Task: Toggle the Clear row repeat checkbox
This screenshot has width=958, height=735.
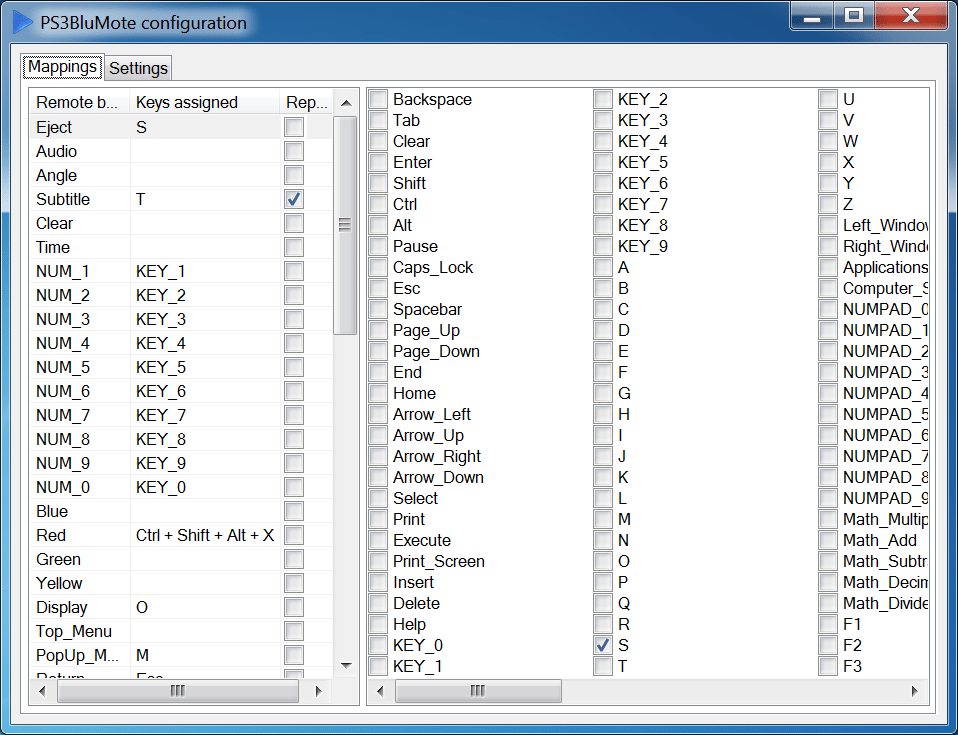Action: pyautogui.click(x=294, y=223)
